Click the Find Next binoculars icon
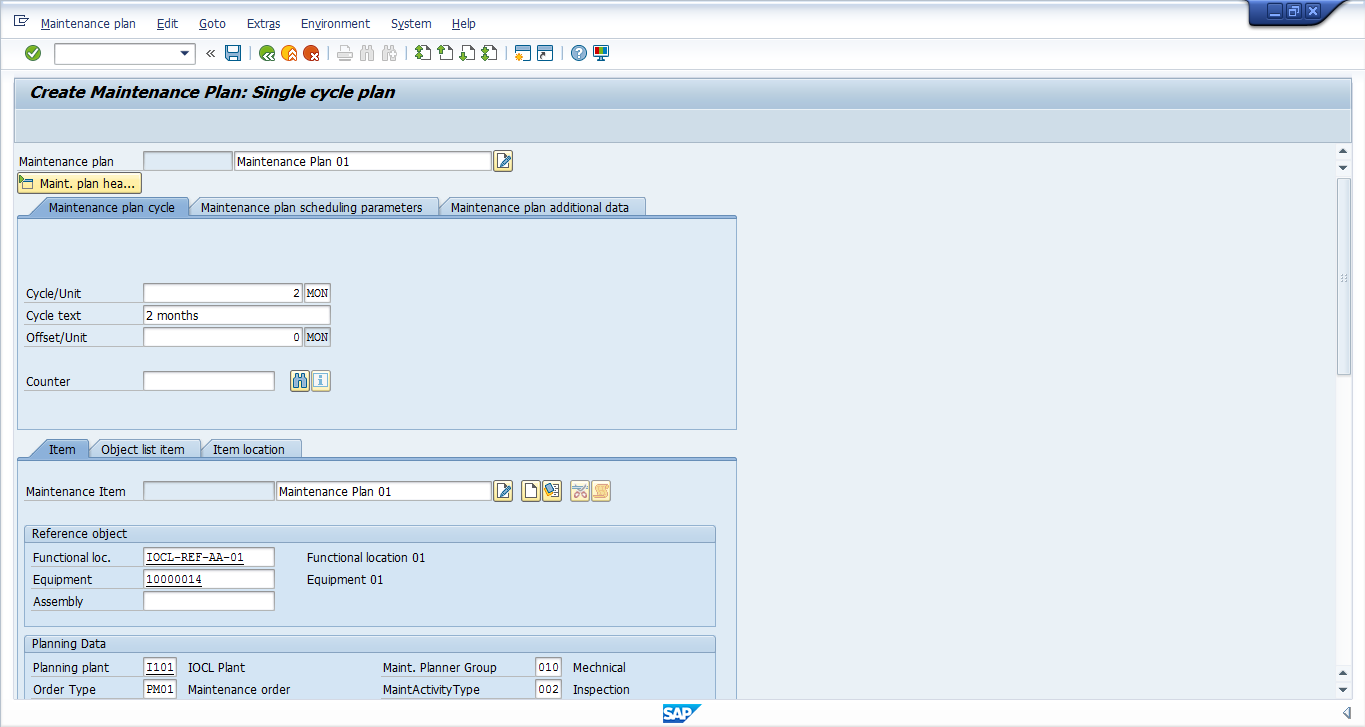Viewport: 1365px width, 727px height. click(x=389, y=53)
